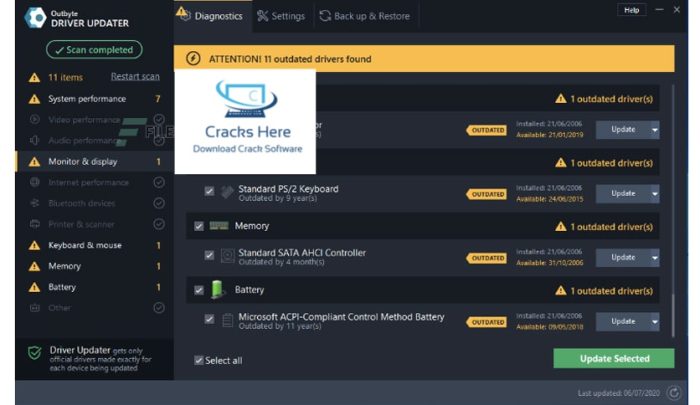
Task: Toggle the Select all checkbox
Action: tap(199, 360)
